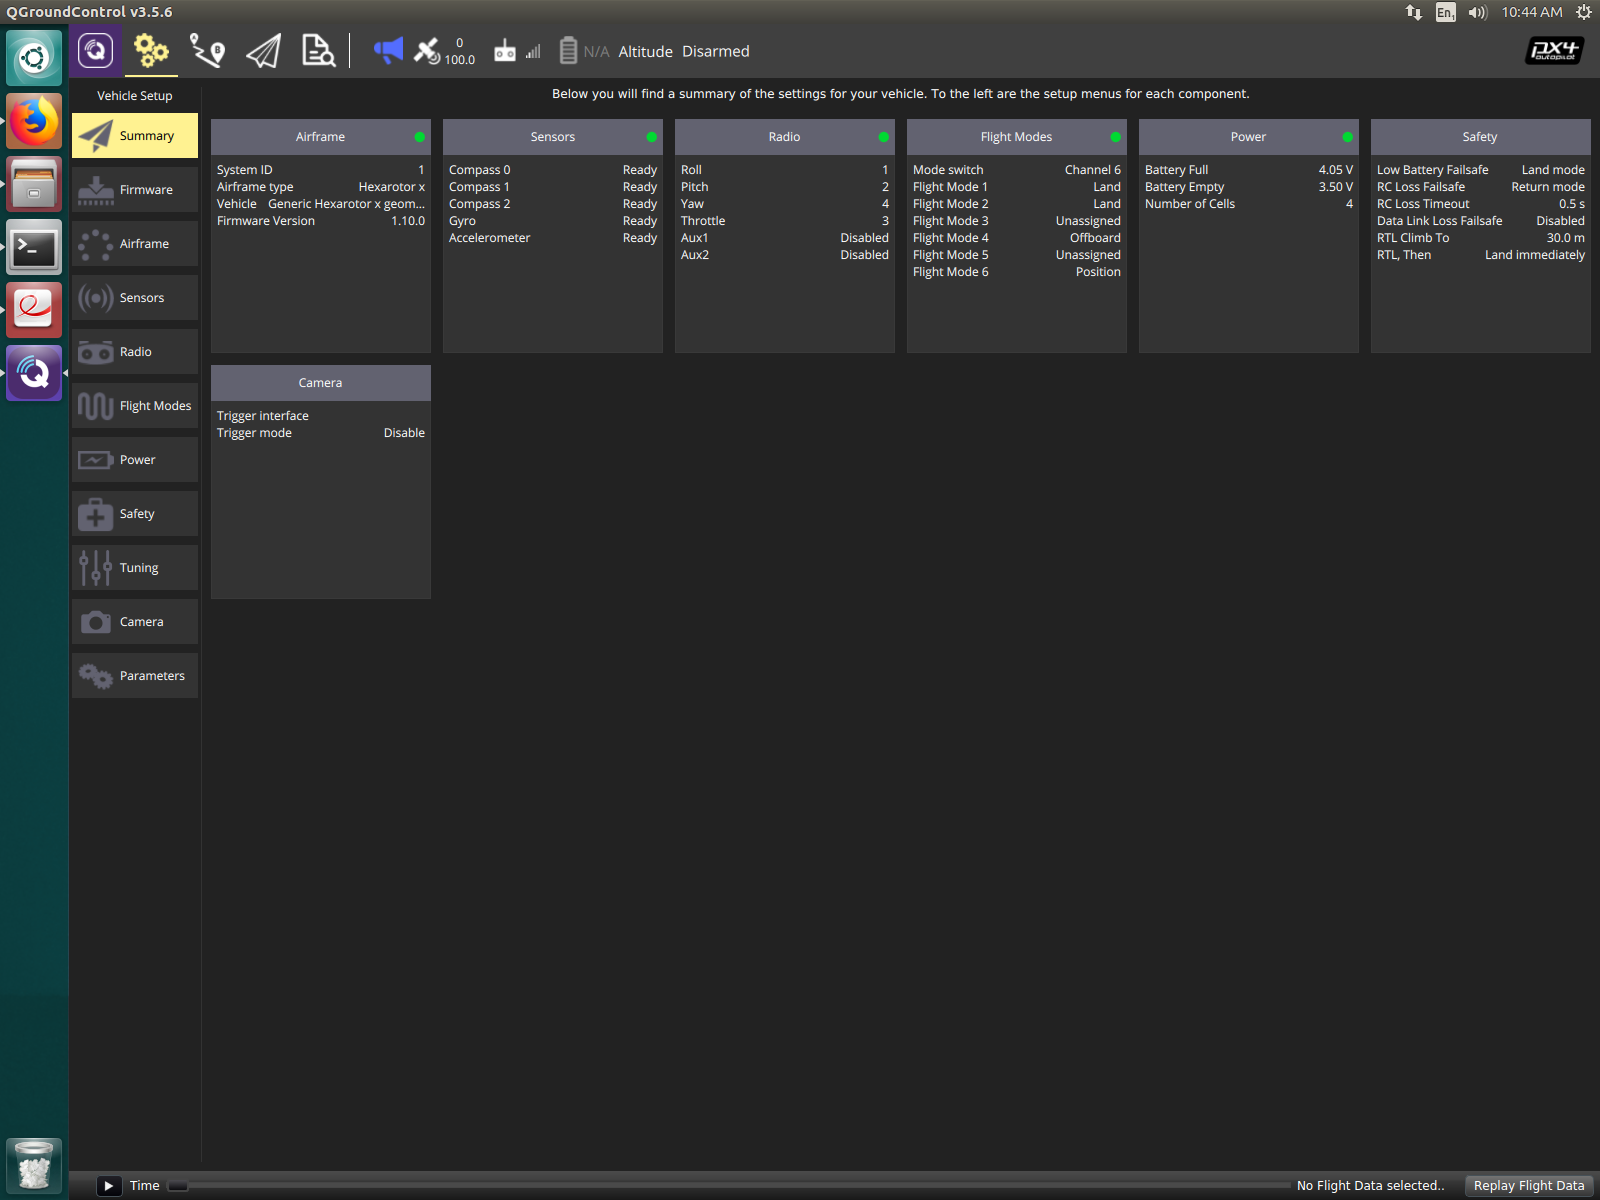1600x1200 pixels.
Task: Click the Flight Modes summary card header
Action: (x=1017, y=137)
